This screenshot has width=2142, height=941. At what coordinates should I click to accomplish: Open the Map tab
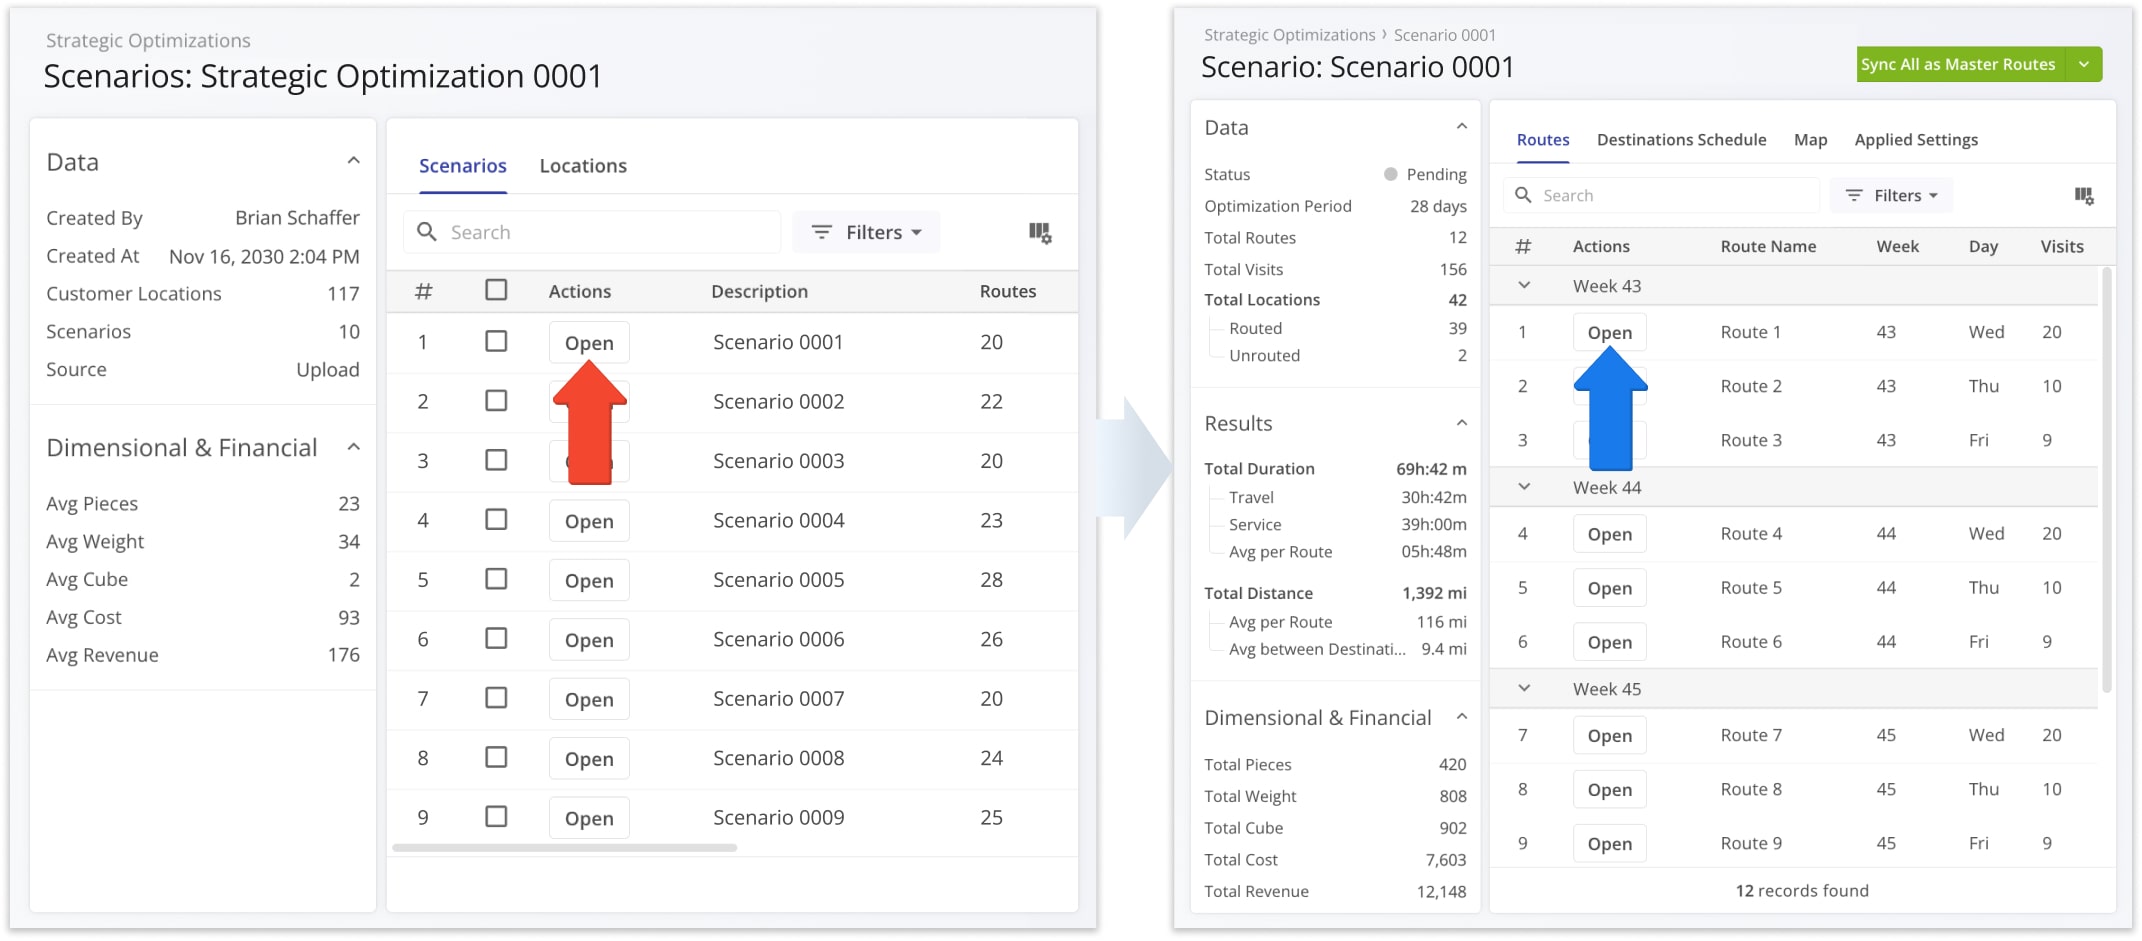(1810, 139)
